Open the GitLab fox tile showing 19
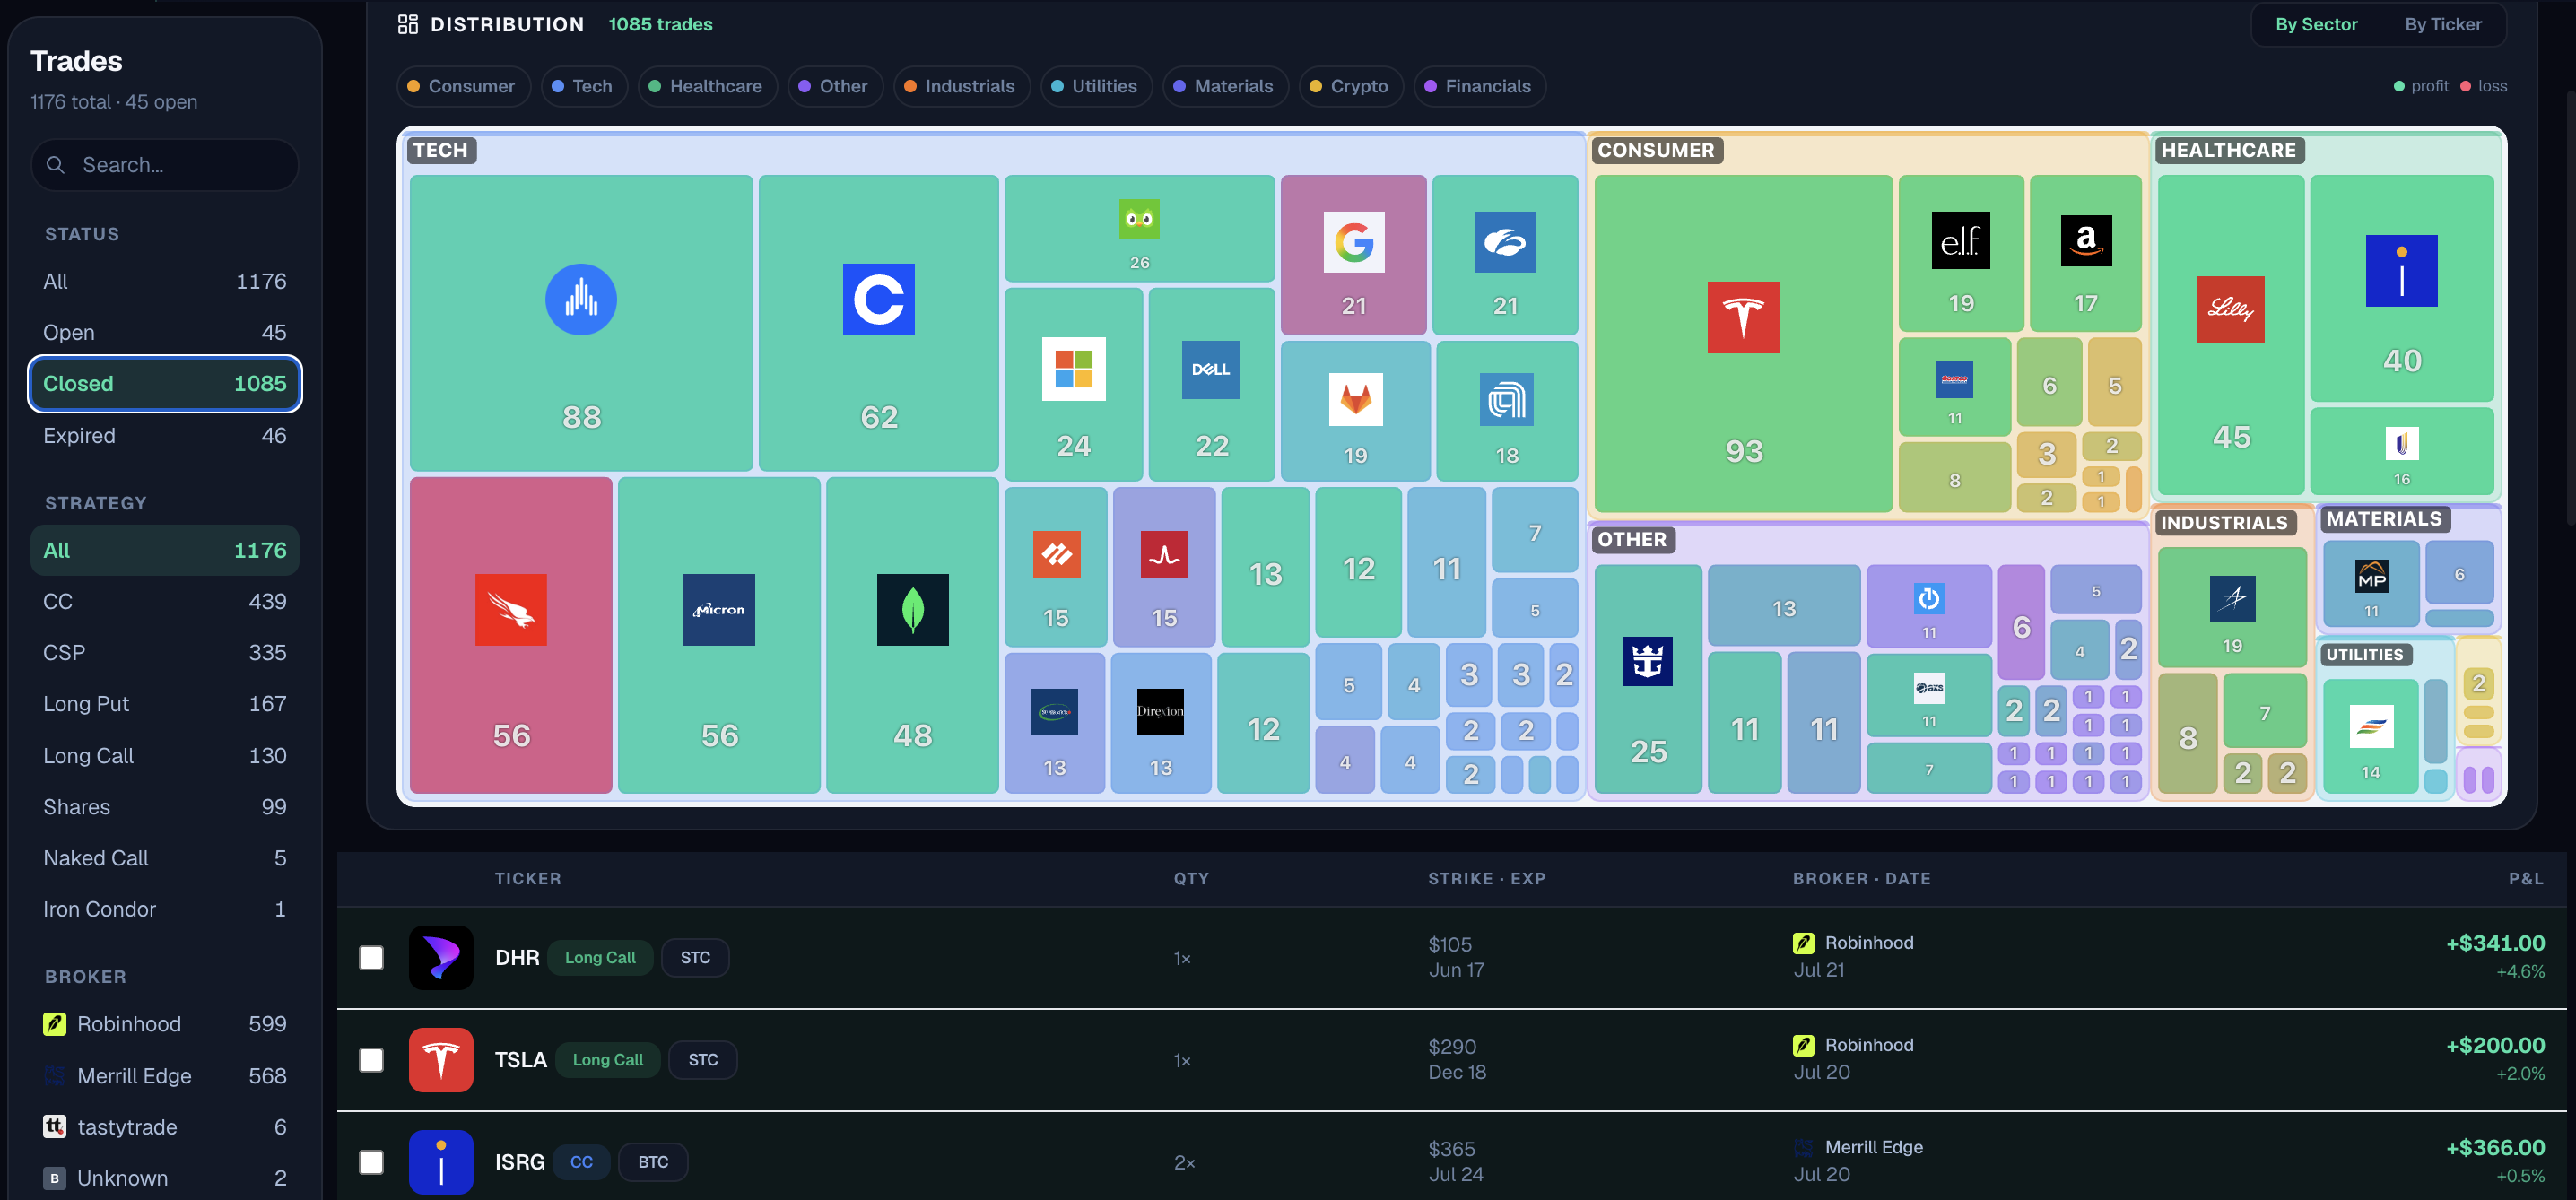 coord(1355,411)
